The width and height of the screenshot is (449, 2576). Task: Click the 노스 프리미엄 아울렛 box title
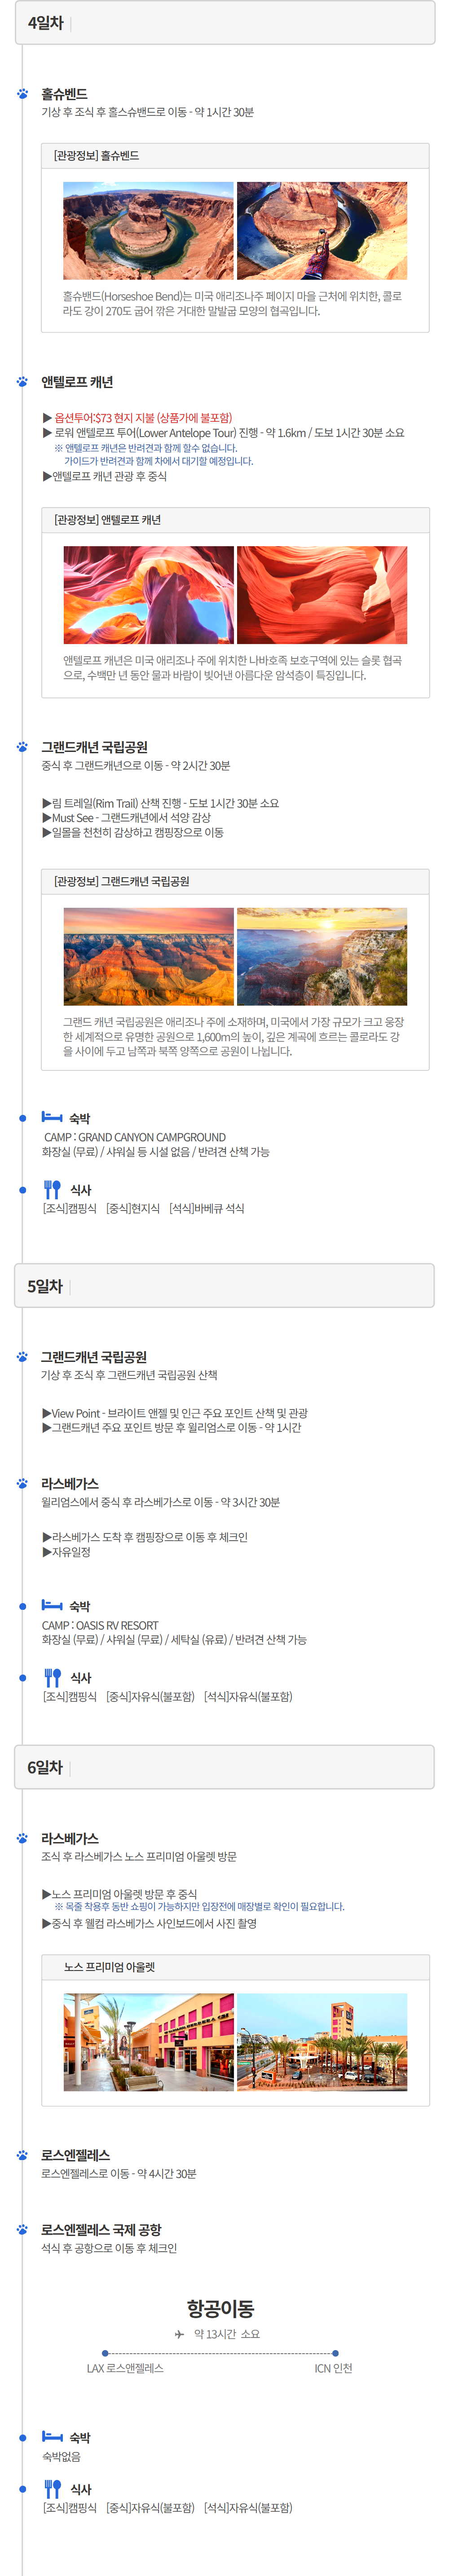pos(109,1966)
